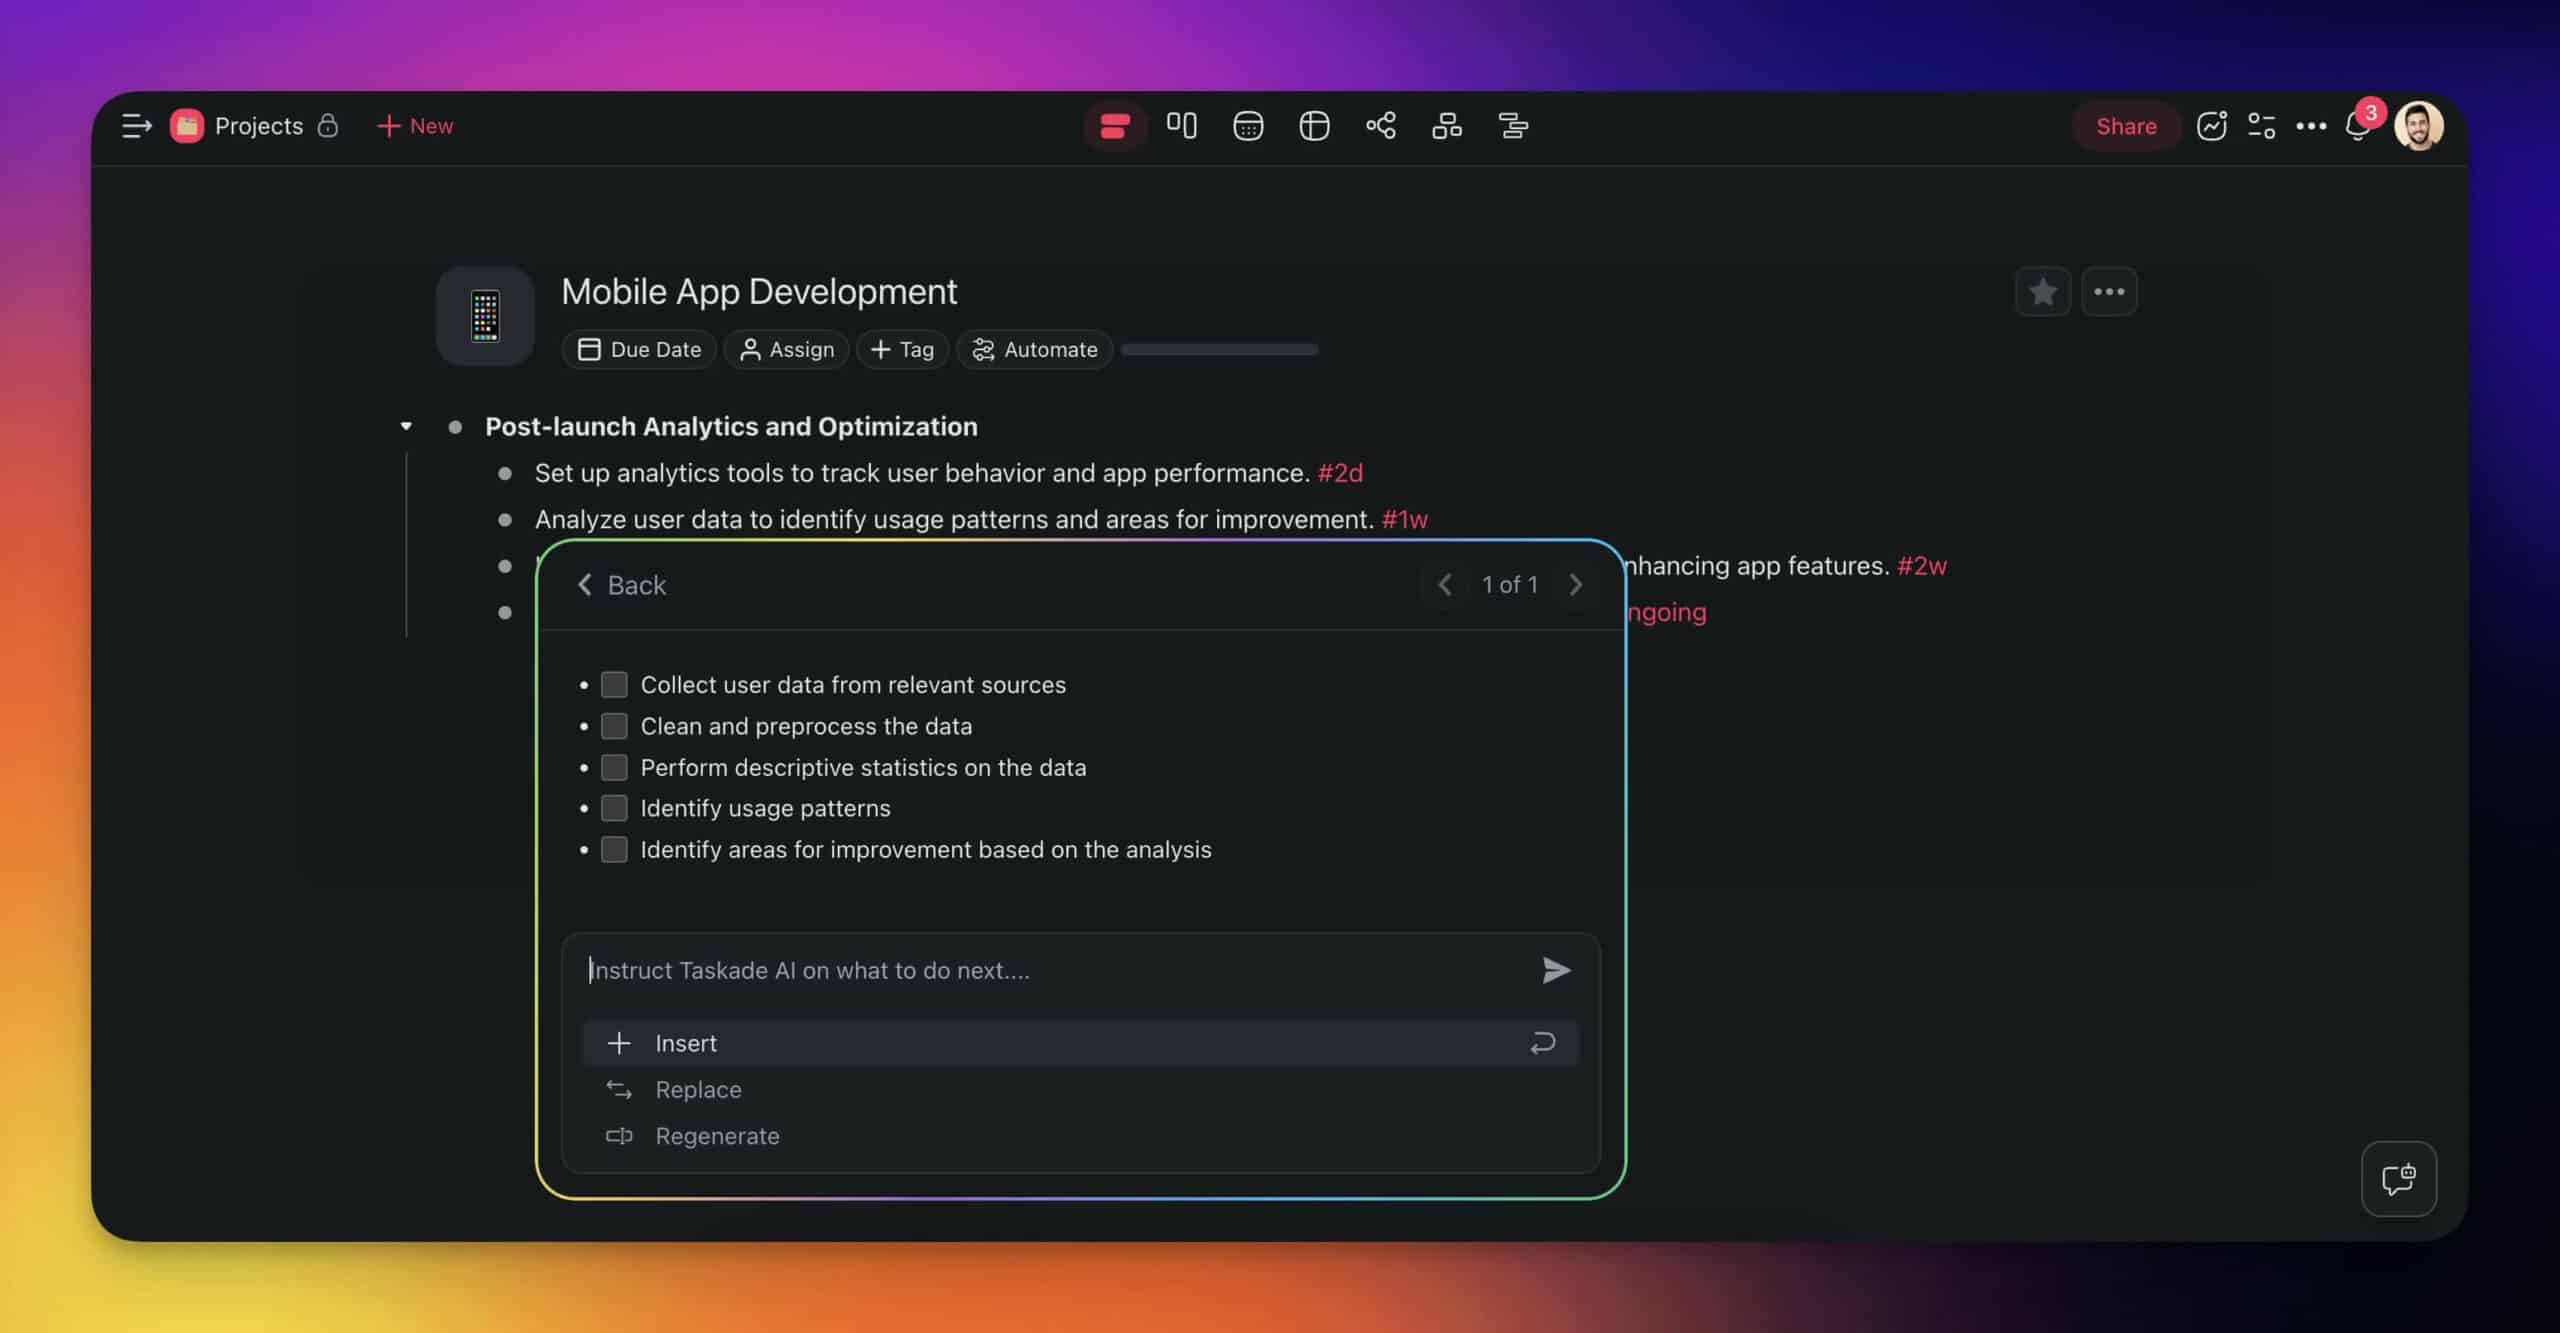Viewport: 2560px width, 1333px height.
Task: Click the project progress bar
Action: pos(1219,350)
